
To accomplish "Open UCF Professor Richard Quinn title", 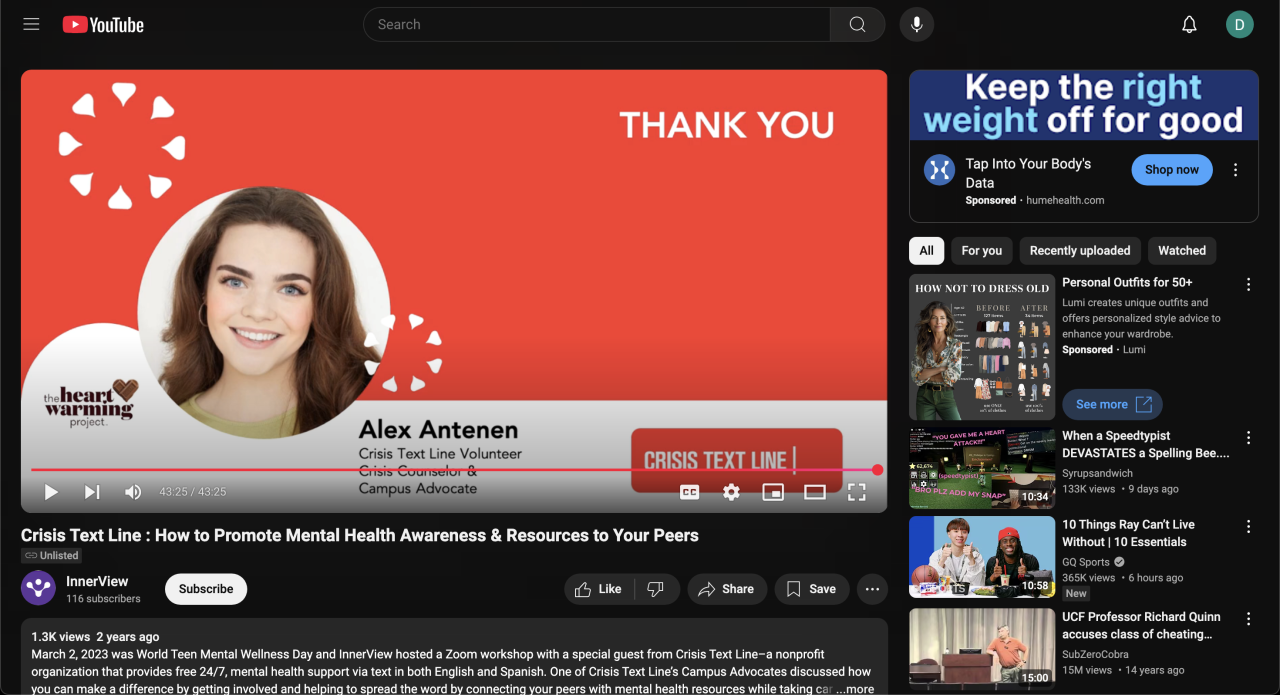I will point(1141,626).
